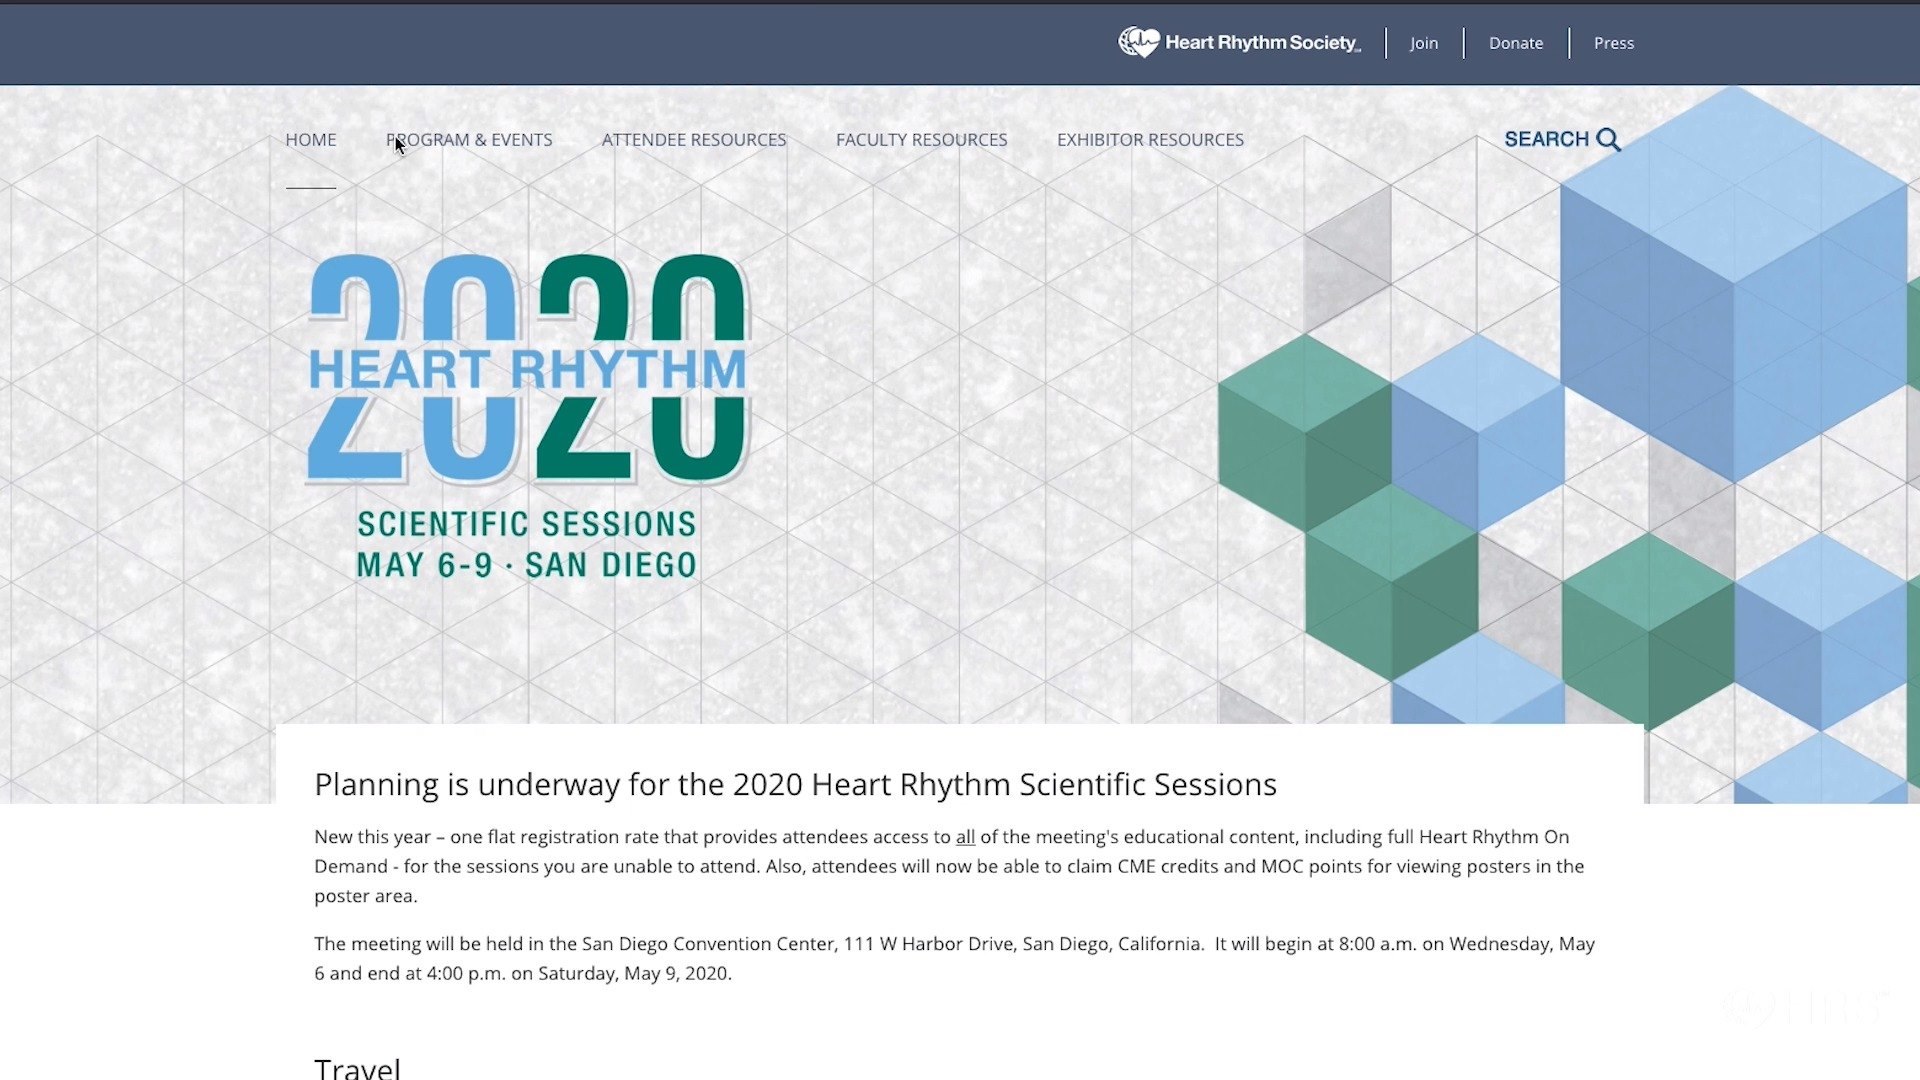Click the 'MAY 6-9 · SAN DIEGO' banner text

527,565
